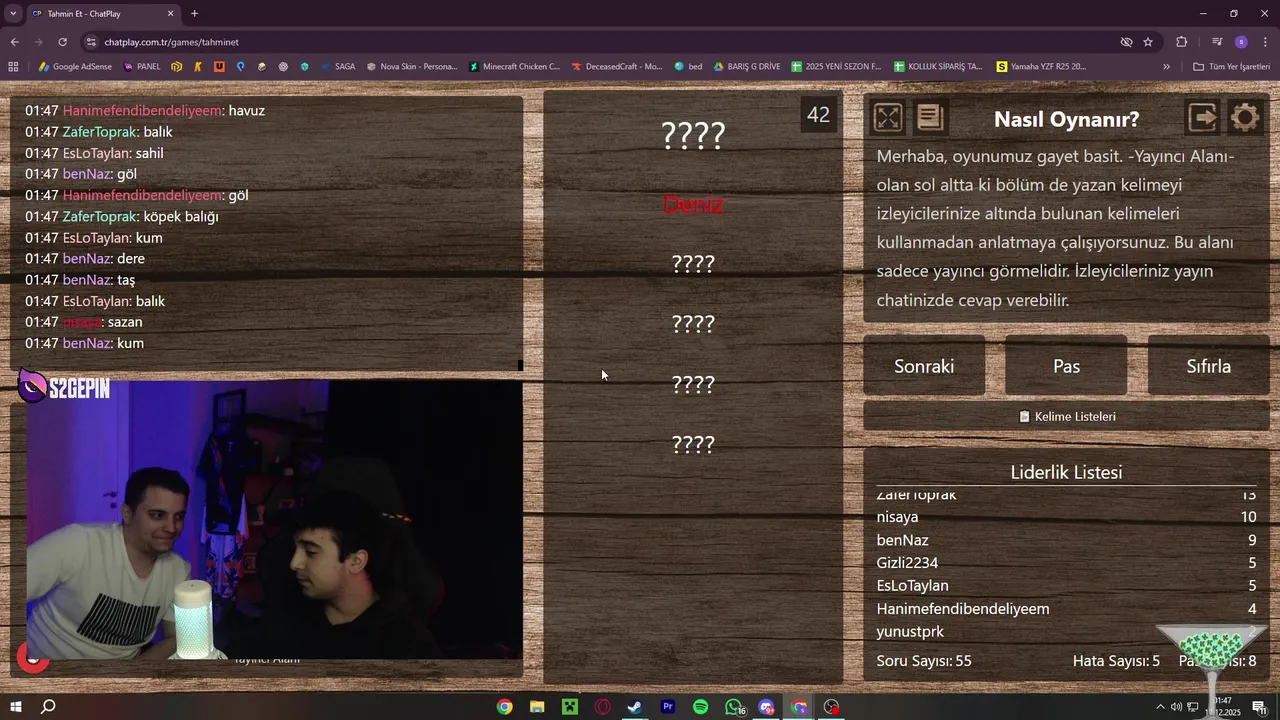Open Windows taskbar search

pos(48,707)
